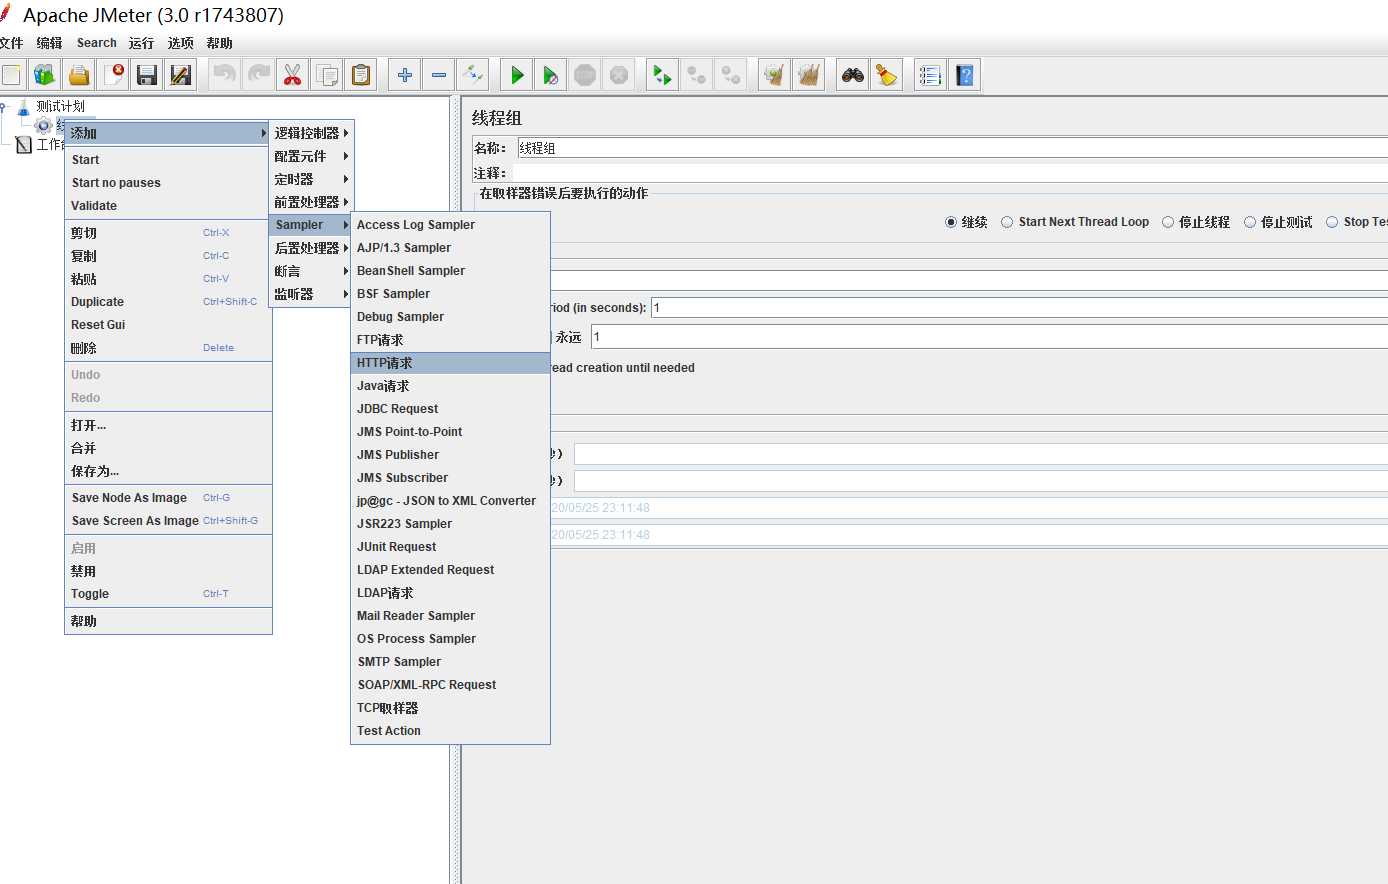Click the greyed-out Undo arrow icon
Screen dimensions: 1388x884
click(225, 75)
